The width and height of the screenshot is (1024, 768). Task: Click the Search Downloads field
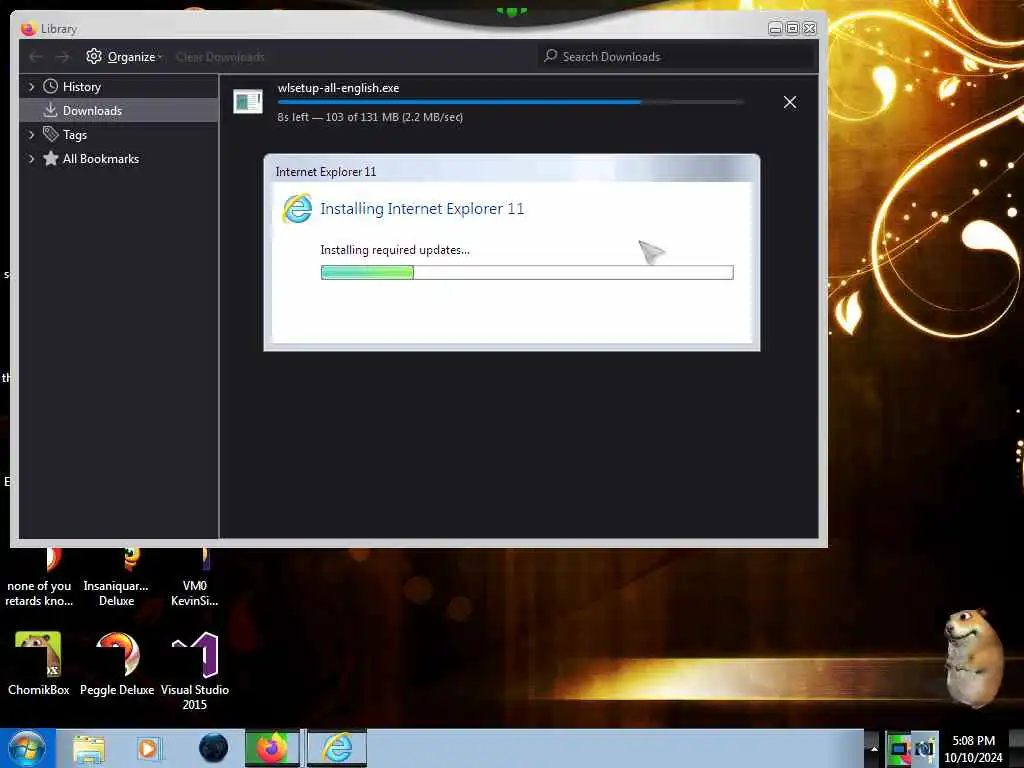click(677, 57)
